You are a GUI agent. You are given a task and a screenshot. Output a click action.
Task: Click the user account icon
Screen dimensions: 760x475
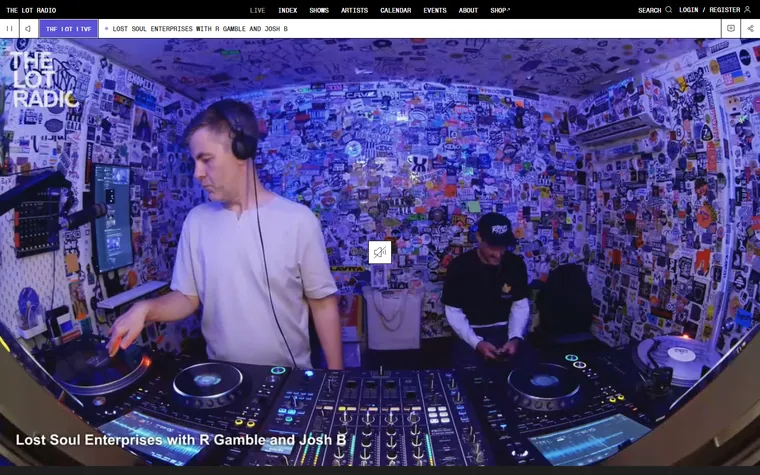click(747, 10)
